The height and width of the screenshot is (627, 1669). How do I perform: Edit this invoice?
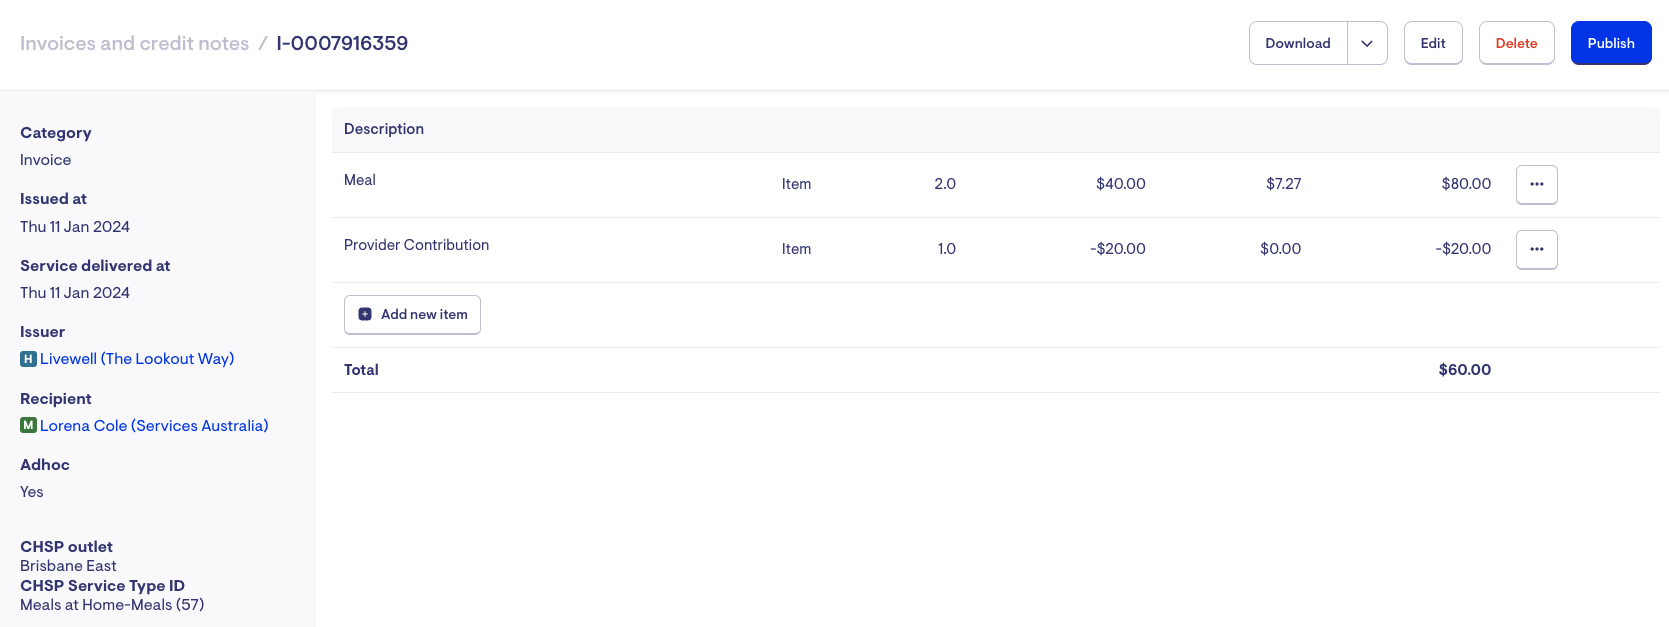pos(1432,43)
